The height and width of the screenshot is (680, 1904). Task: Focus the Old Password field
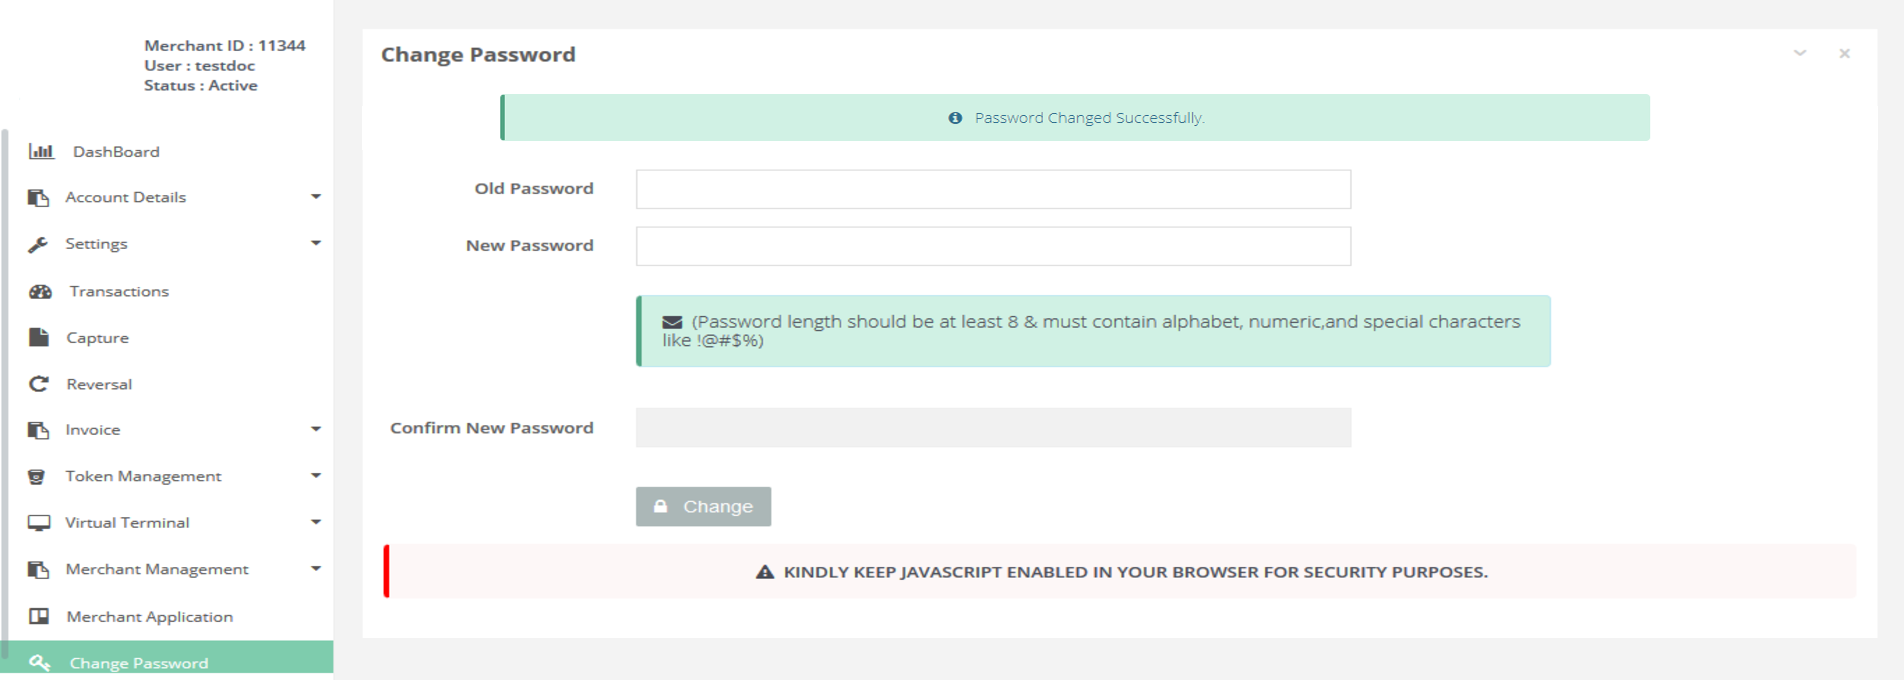tap(993, 189)
